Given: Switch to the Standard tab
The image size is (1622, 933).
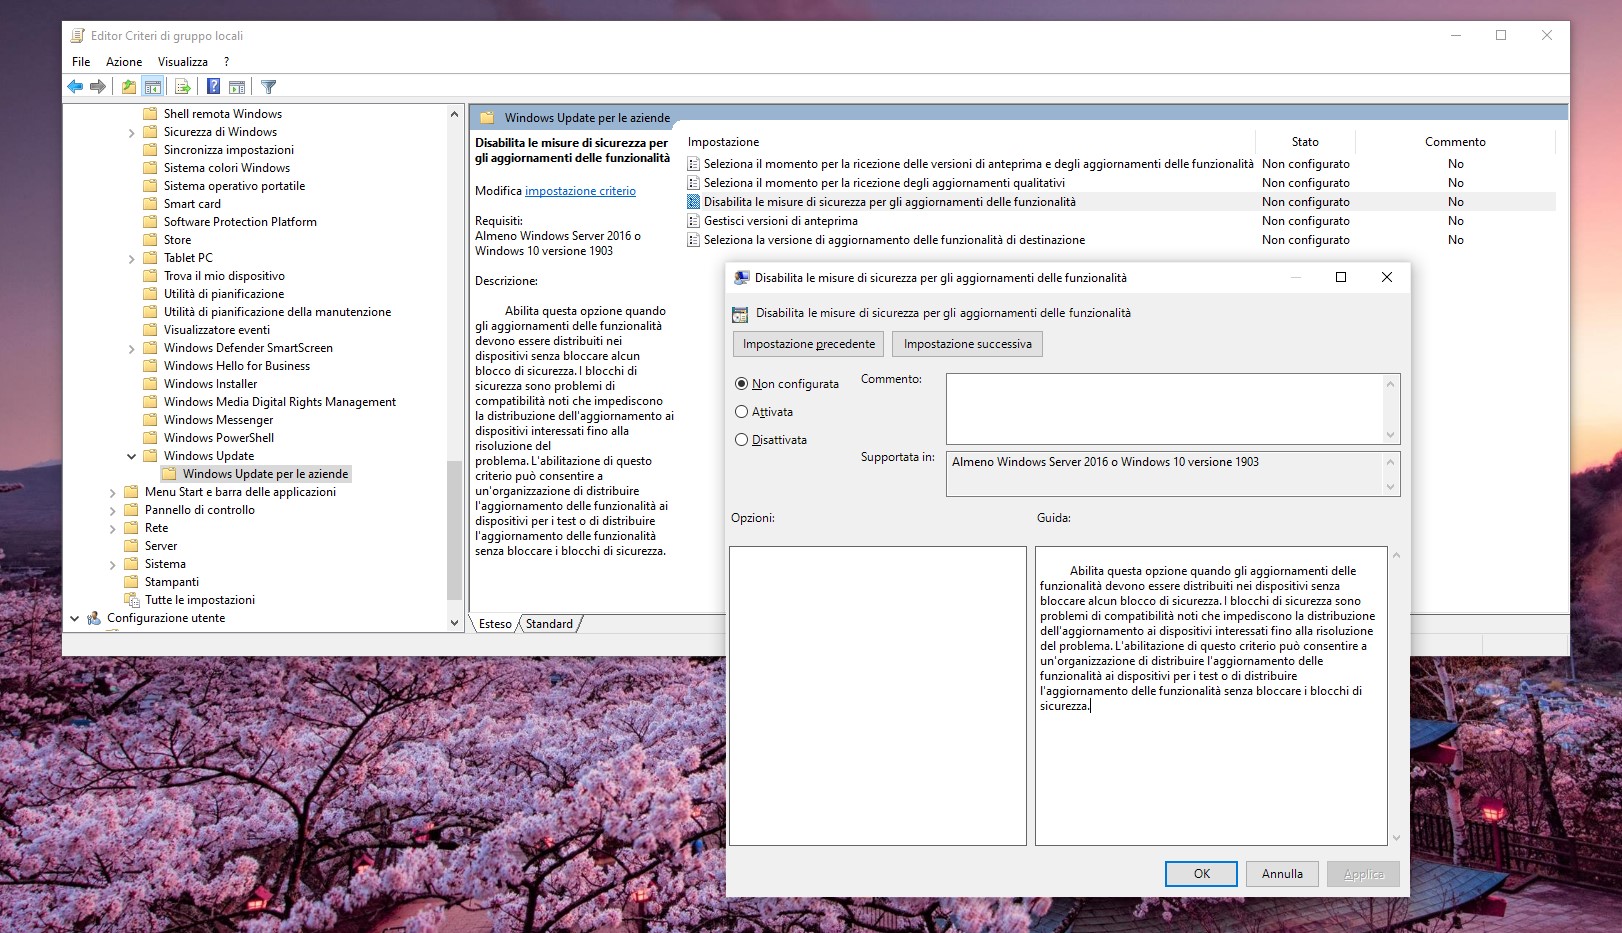Looking at the screenshot, I should [550, 624].
